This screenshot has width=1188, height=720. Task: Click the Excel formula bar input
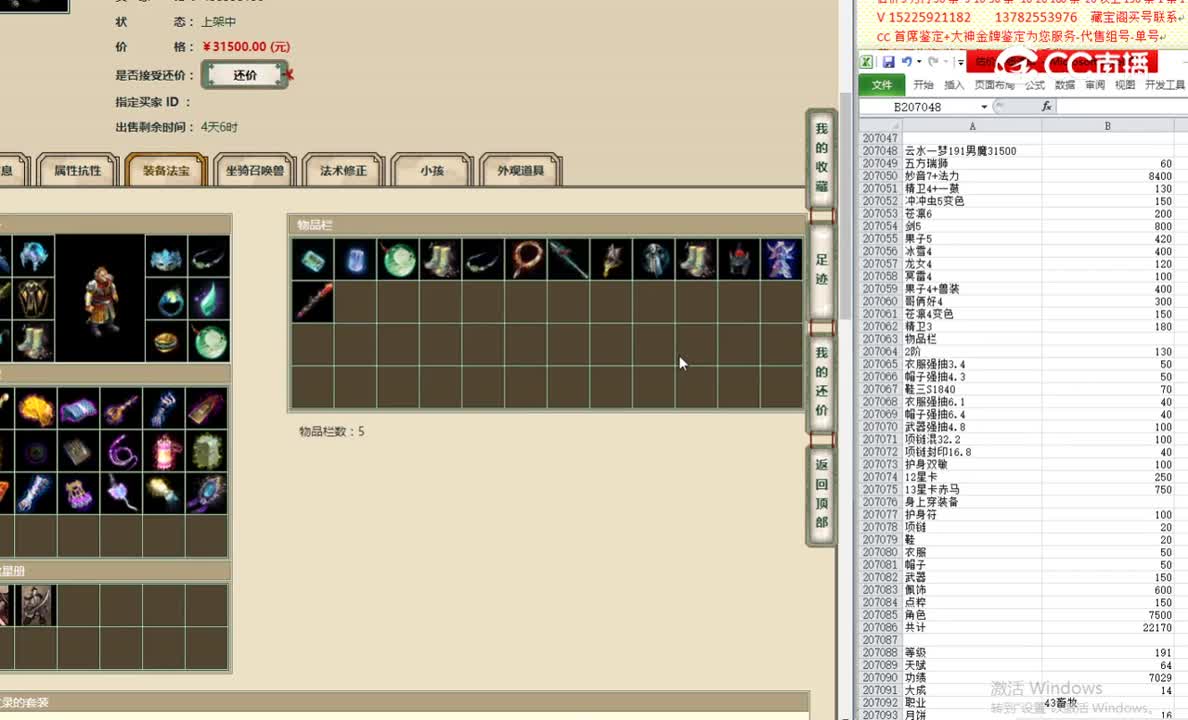click(1122, 106)
